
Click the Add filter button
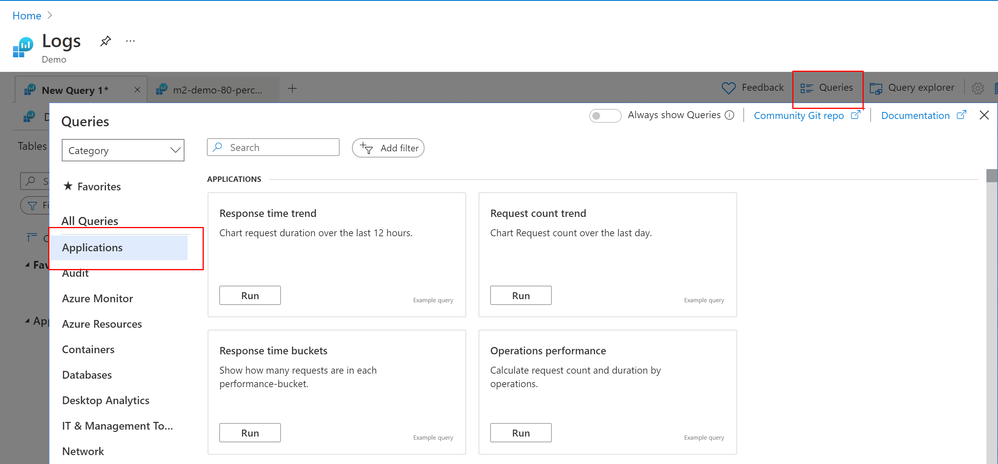coord(388,148)
